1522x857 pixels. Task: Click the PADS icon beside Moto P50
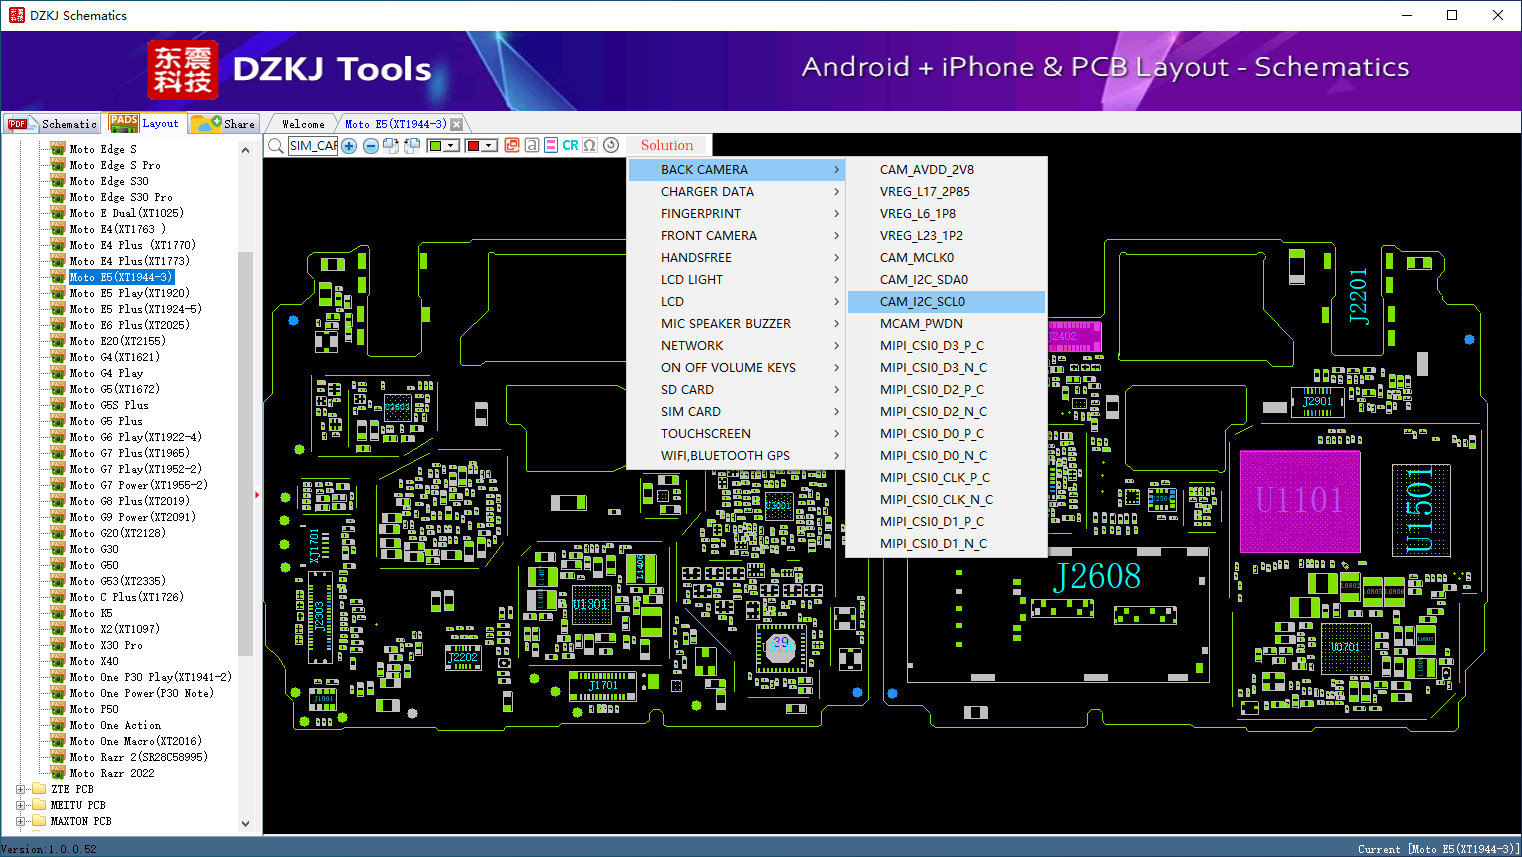pyautogui.click(x=58, y=709)
